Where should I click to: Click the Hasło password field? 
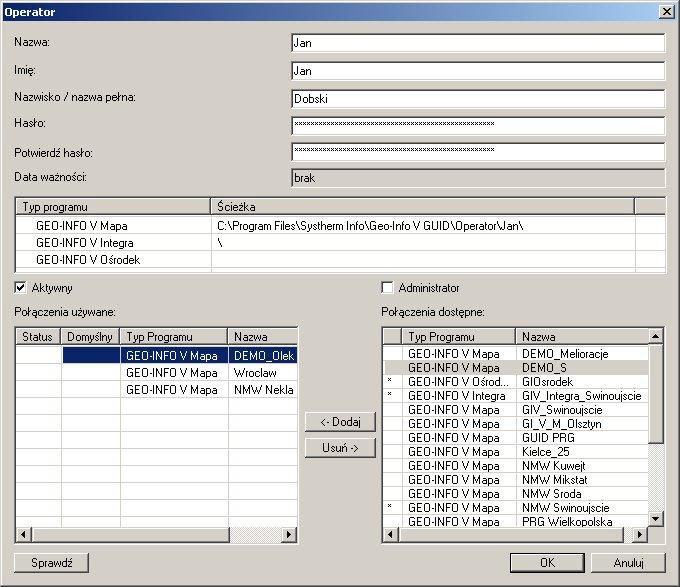478,126
